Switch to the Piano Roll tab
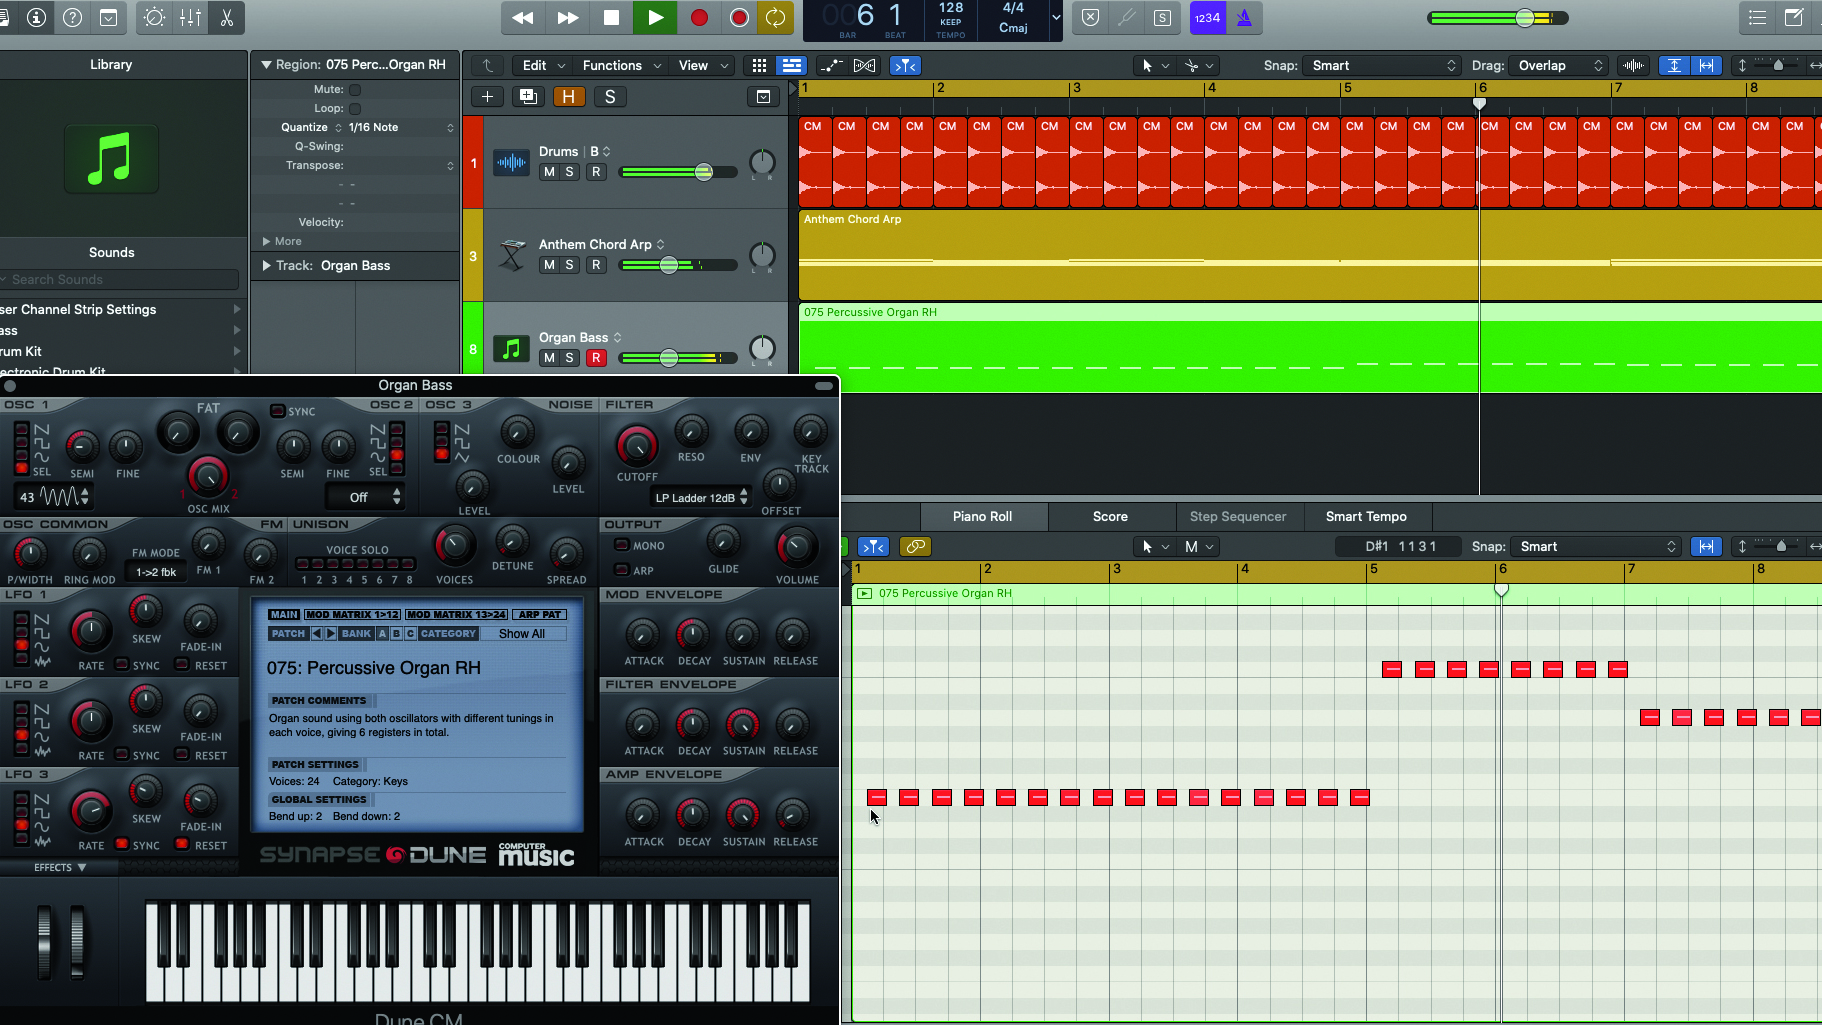This screenshot has width=1822, height=1025. [982, 517]
